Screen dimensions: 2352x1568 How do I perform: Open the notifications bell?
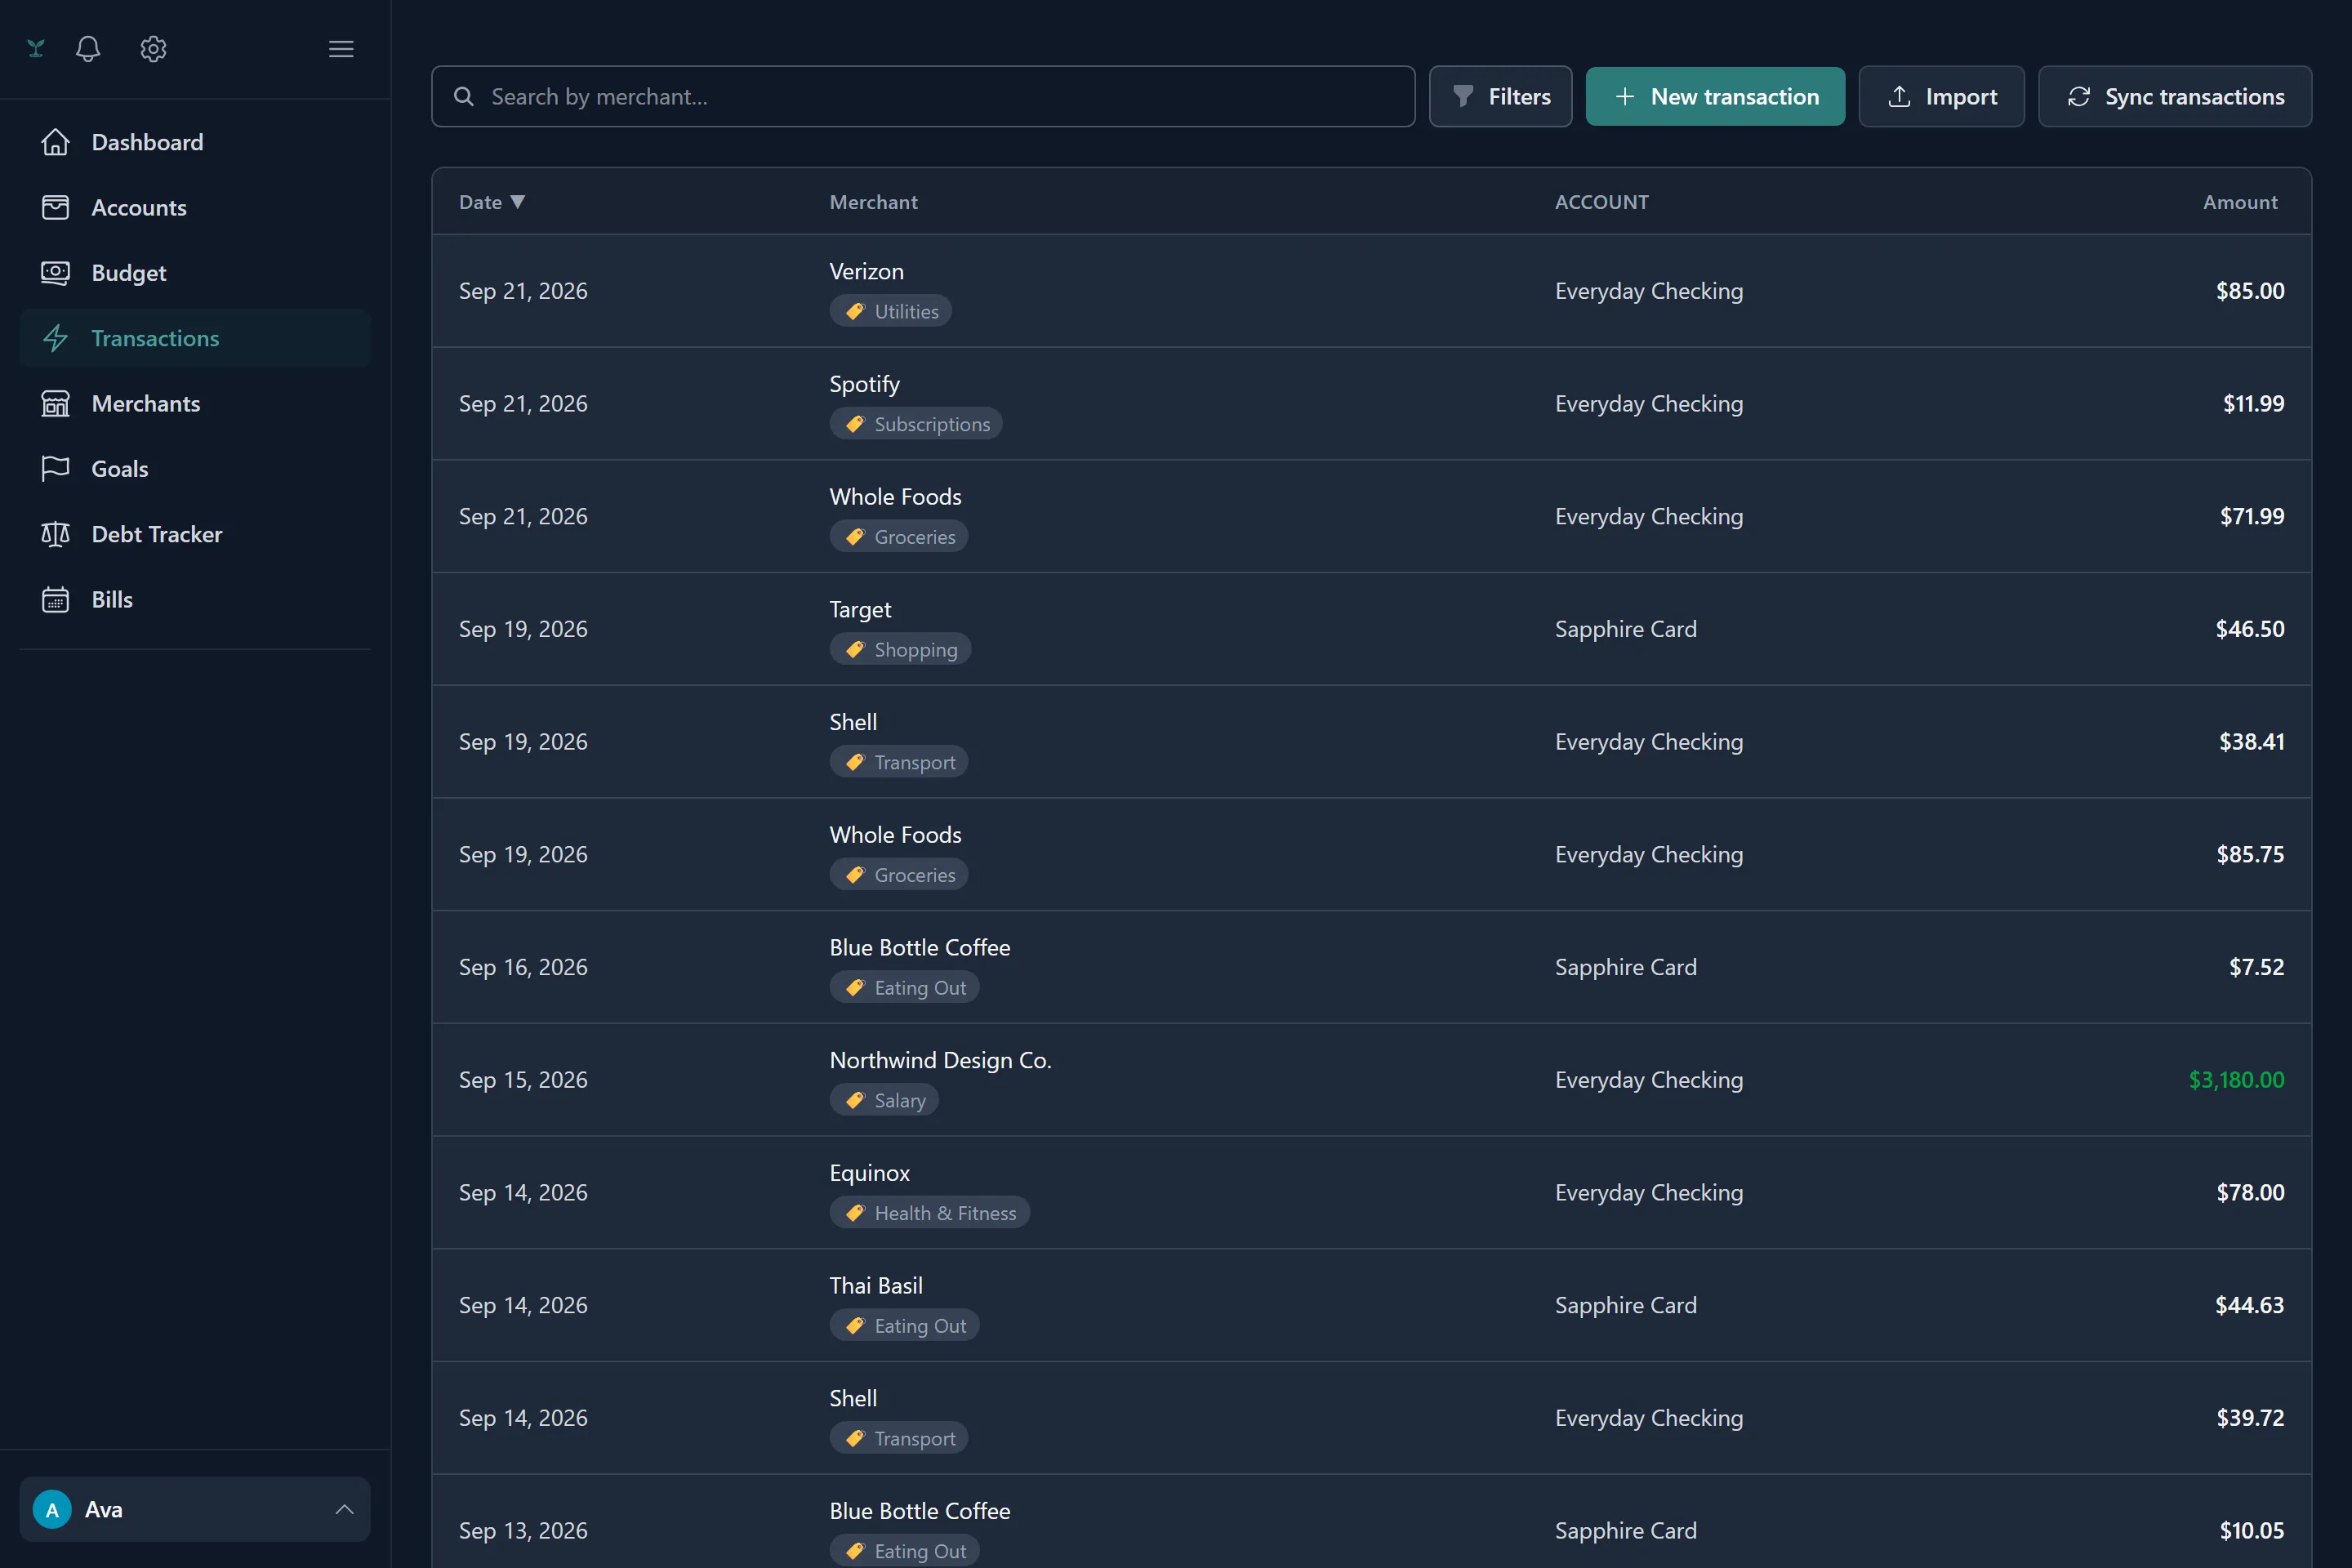[88, 49]
